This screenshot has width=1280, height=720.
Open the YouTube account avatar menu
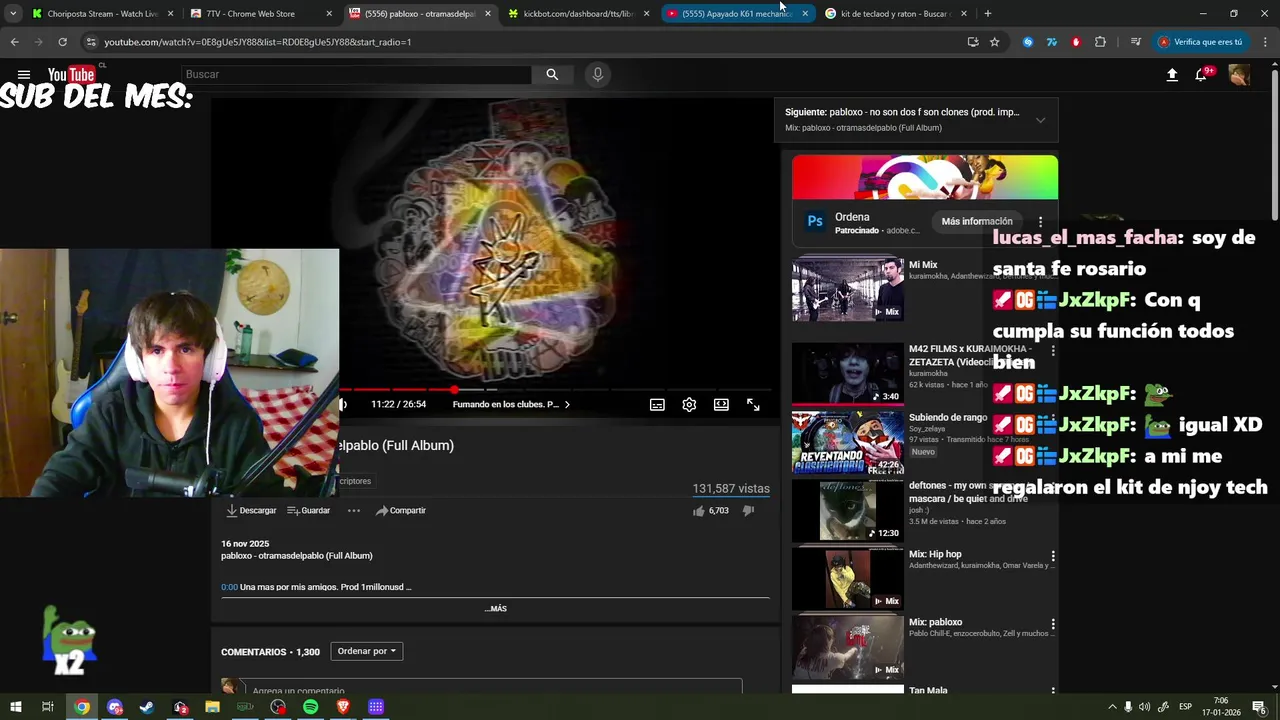pyautogui.click(x=1239, y=75)
